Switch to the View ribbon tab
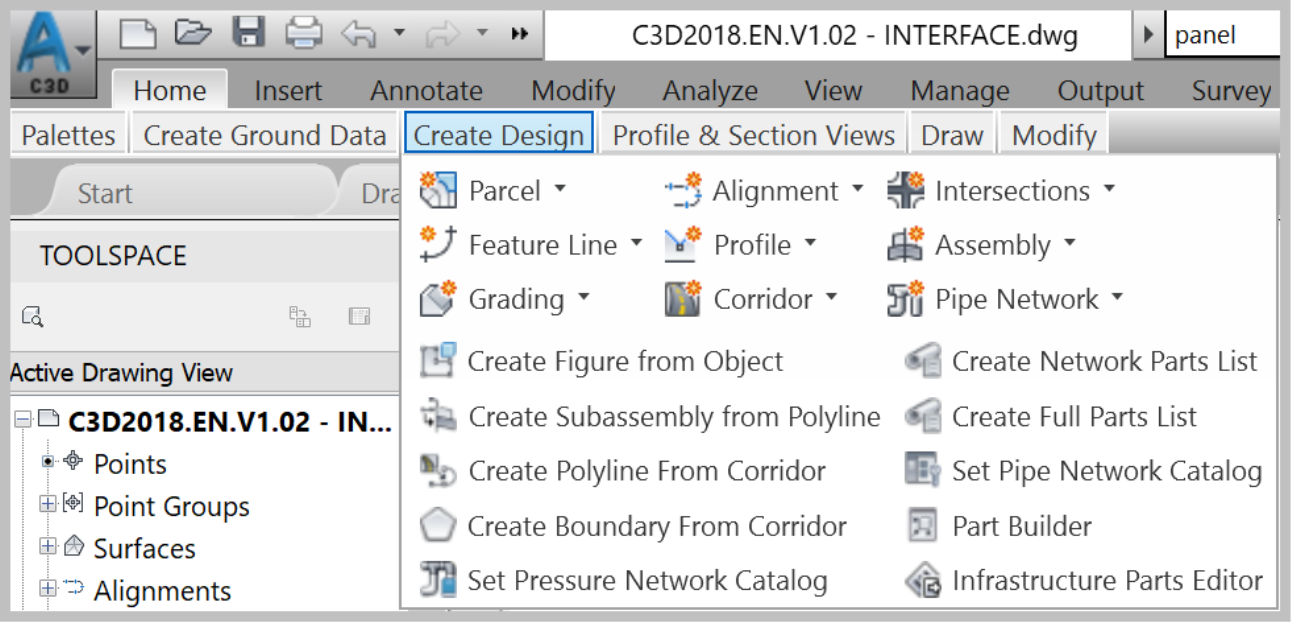This screenshot has width=1291, height=622. [x=833, y=90]
